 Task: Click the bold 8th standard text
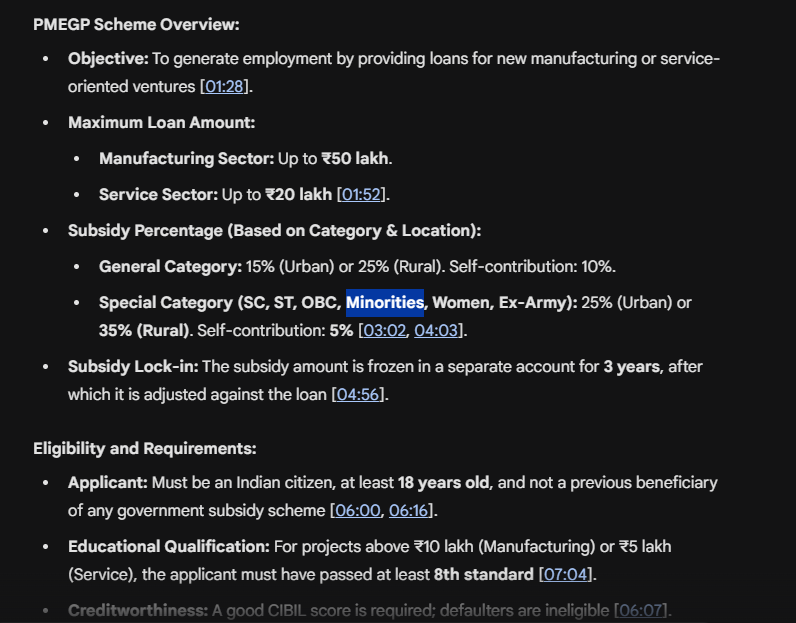click(484, 574)
